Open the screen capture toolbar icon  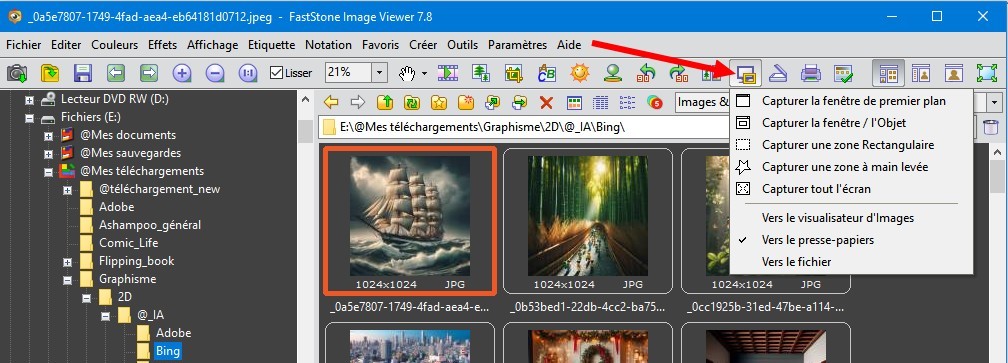coord(746,73)
